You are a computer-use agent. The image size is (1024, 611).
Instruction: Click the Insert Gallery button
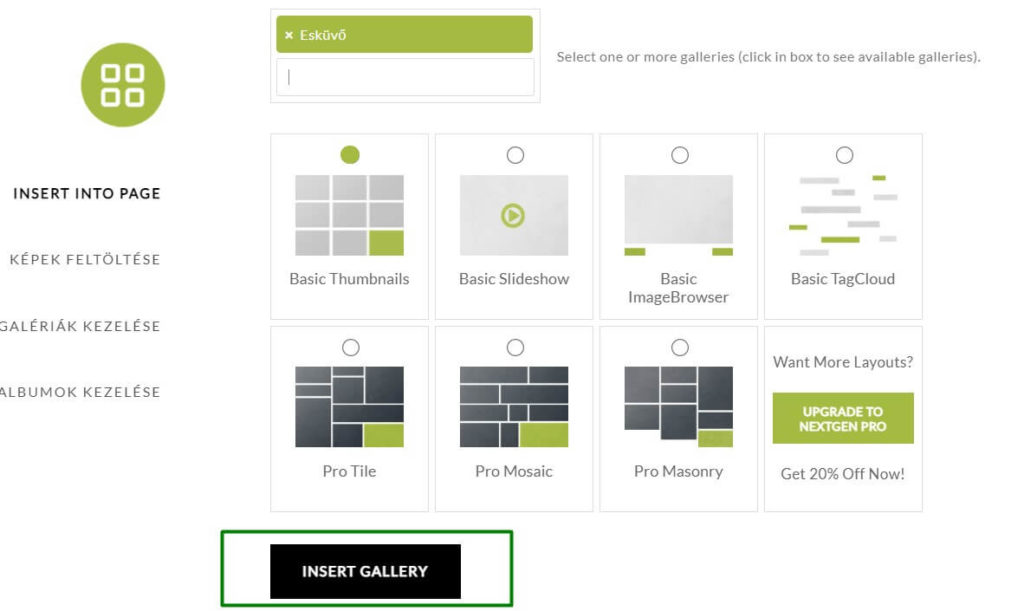pos(366,571)
